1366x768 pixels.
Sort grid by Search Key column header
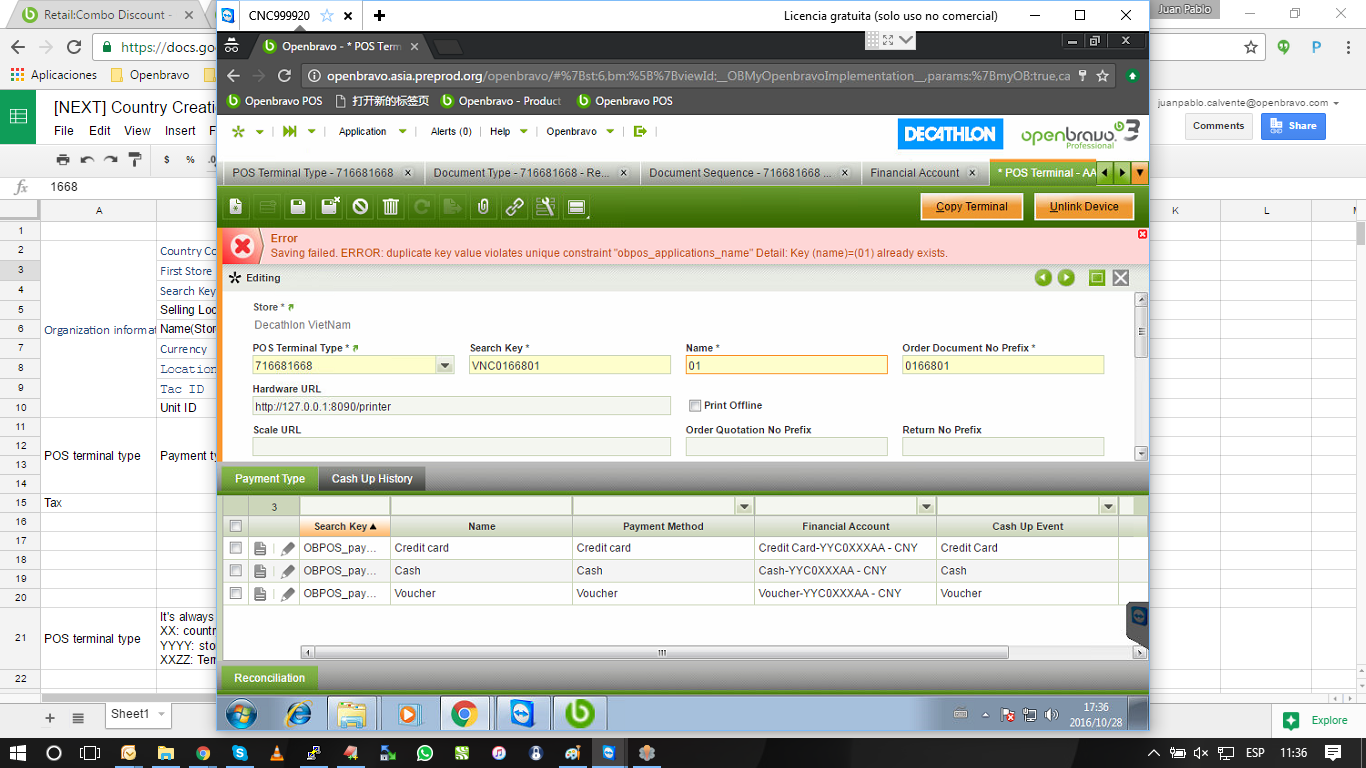click(345, 526)
